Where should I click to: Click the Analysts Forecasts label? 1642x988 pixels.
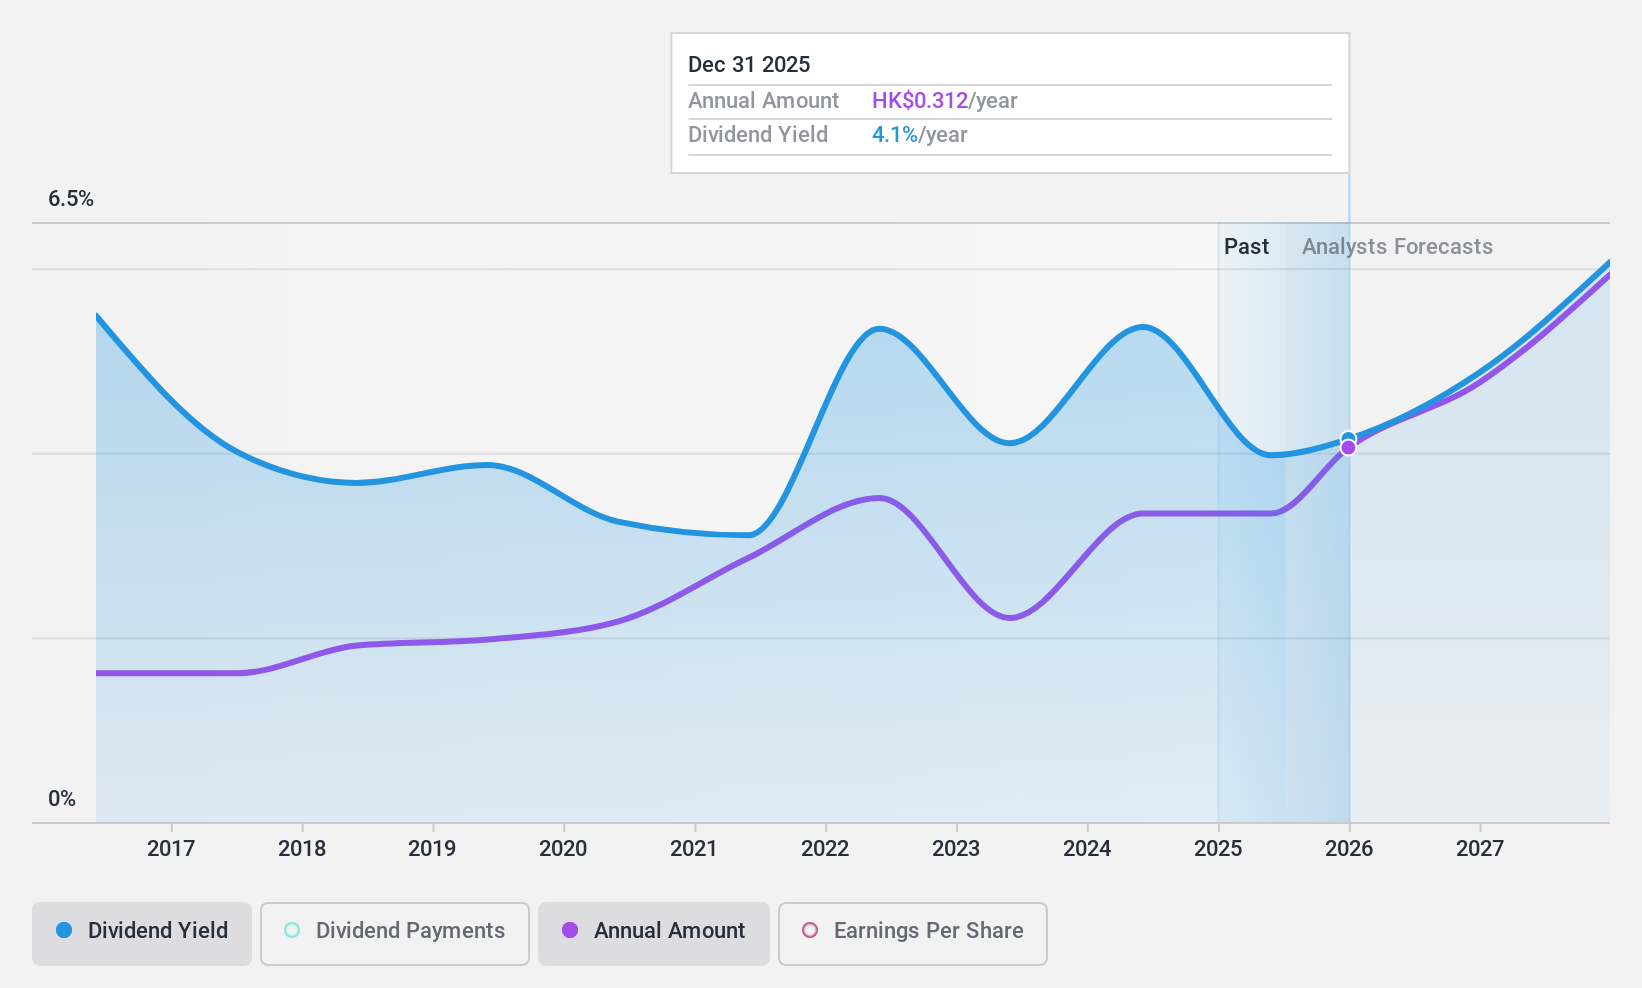coord(1397,247)
